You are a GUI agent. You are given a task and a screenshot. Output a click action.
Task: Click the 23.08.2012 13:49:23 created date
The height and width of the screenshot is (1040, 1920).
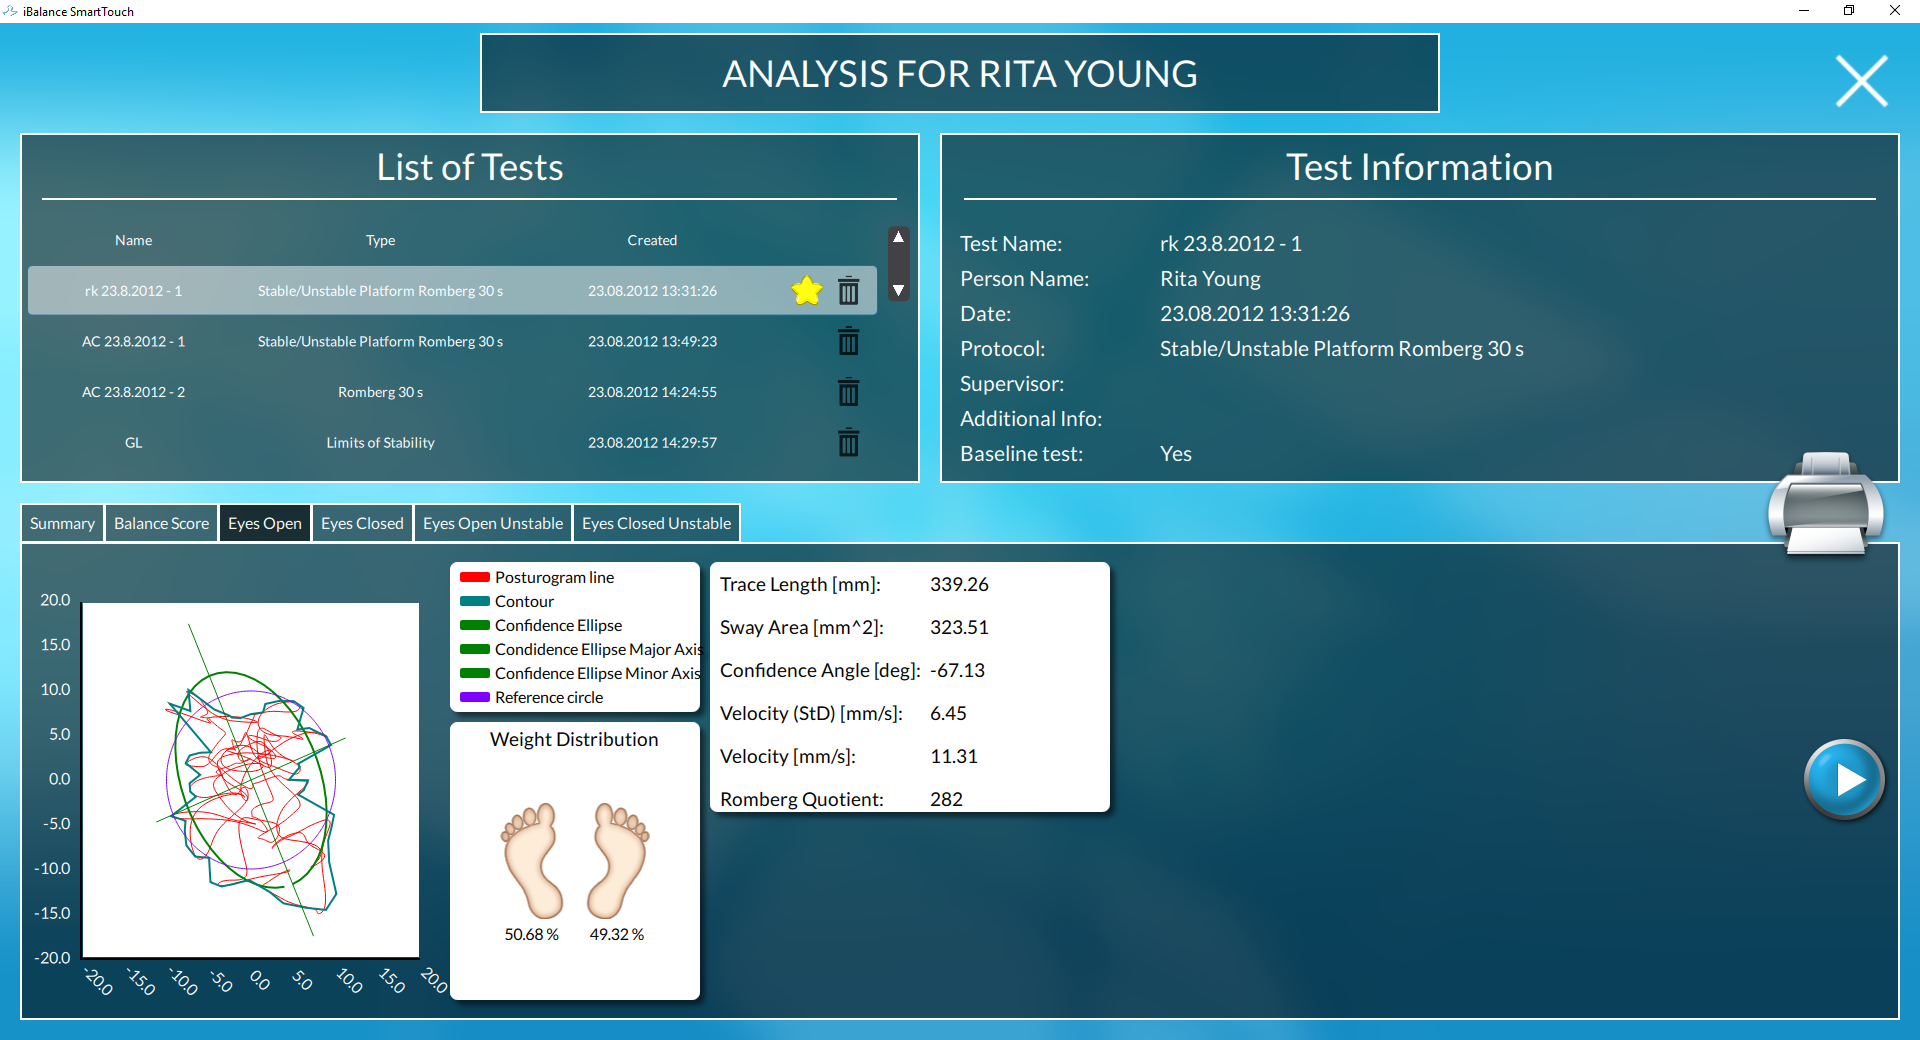[652, 341]
